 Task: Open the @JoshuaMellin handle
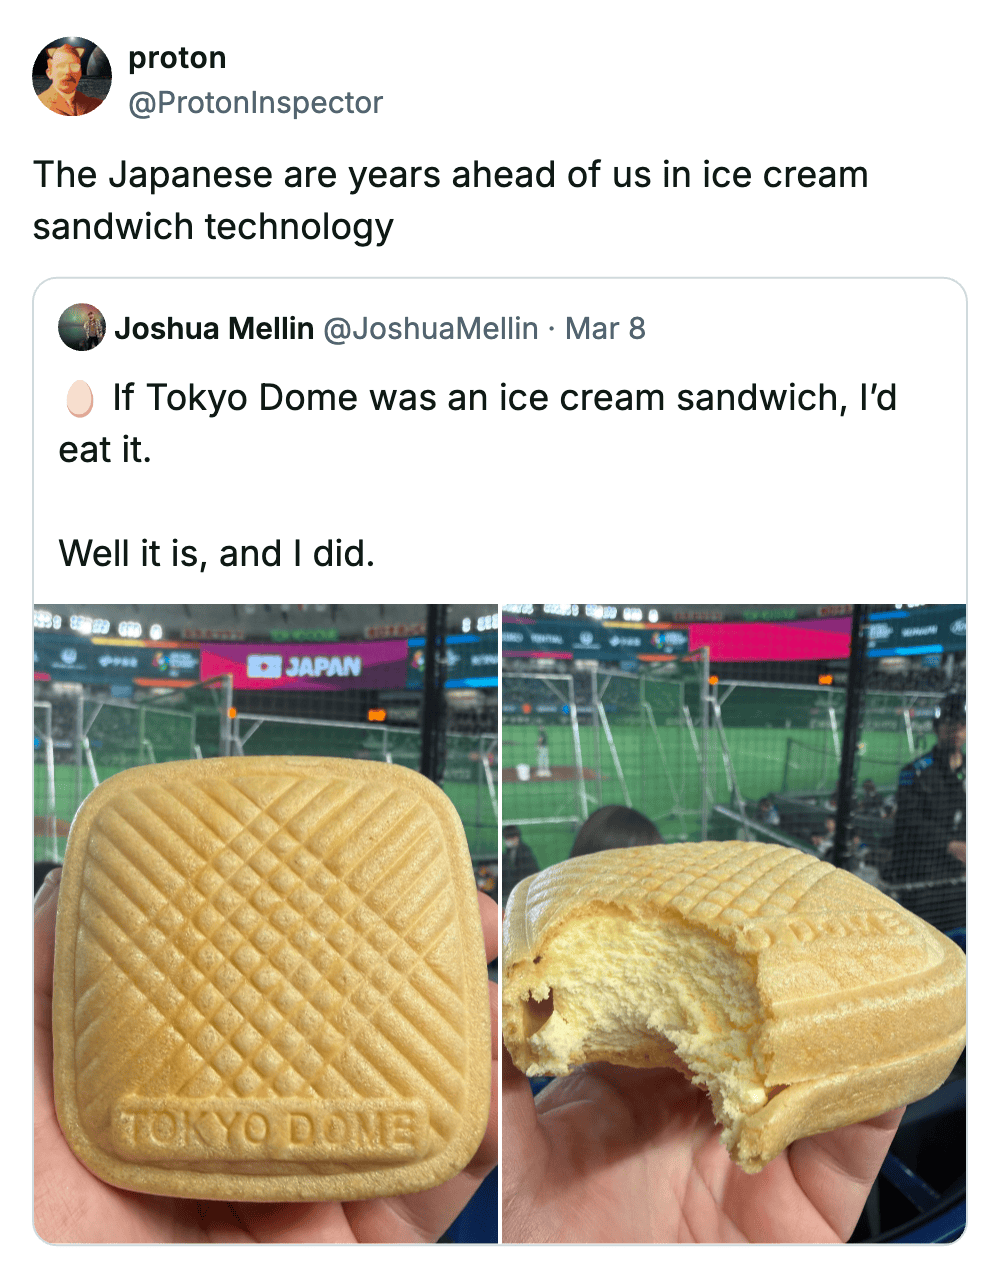pos(431,328)
